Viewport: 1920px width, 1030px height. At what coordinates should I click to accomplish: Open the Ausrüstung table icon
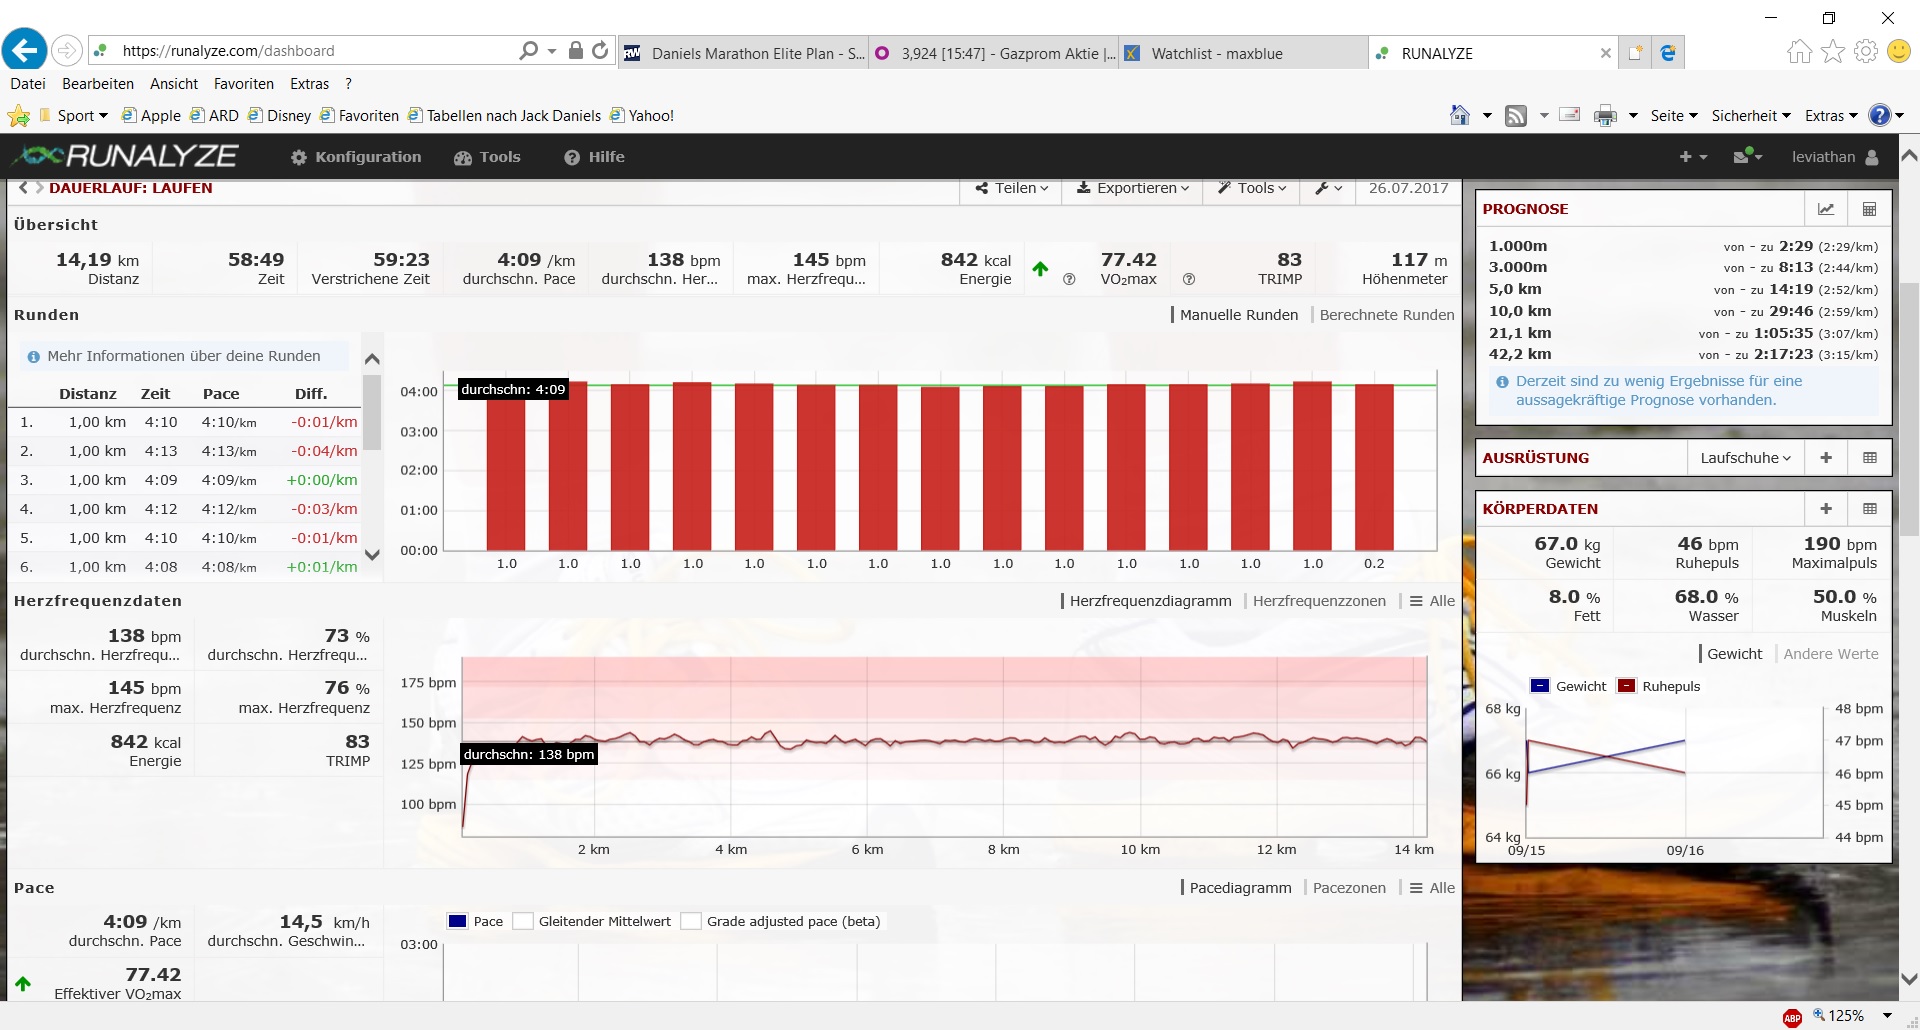point(1869,458)
